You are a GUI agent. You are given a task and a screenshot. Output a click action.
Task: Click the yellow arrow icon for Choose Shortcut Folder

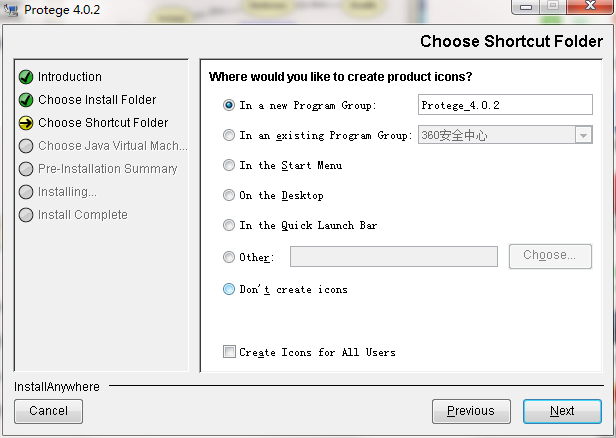coord(26,123)
